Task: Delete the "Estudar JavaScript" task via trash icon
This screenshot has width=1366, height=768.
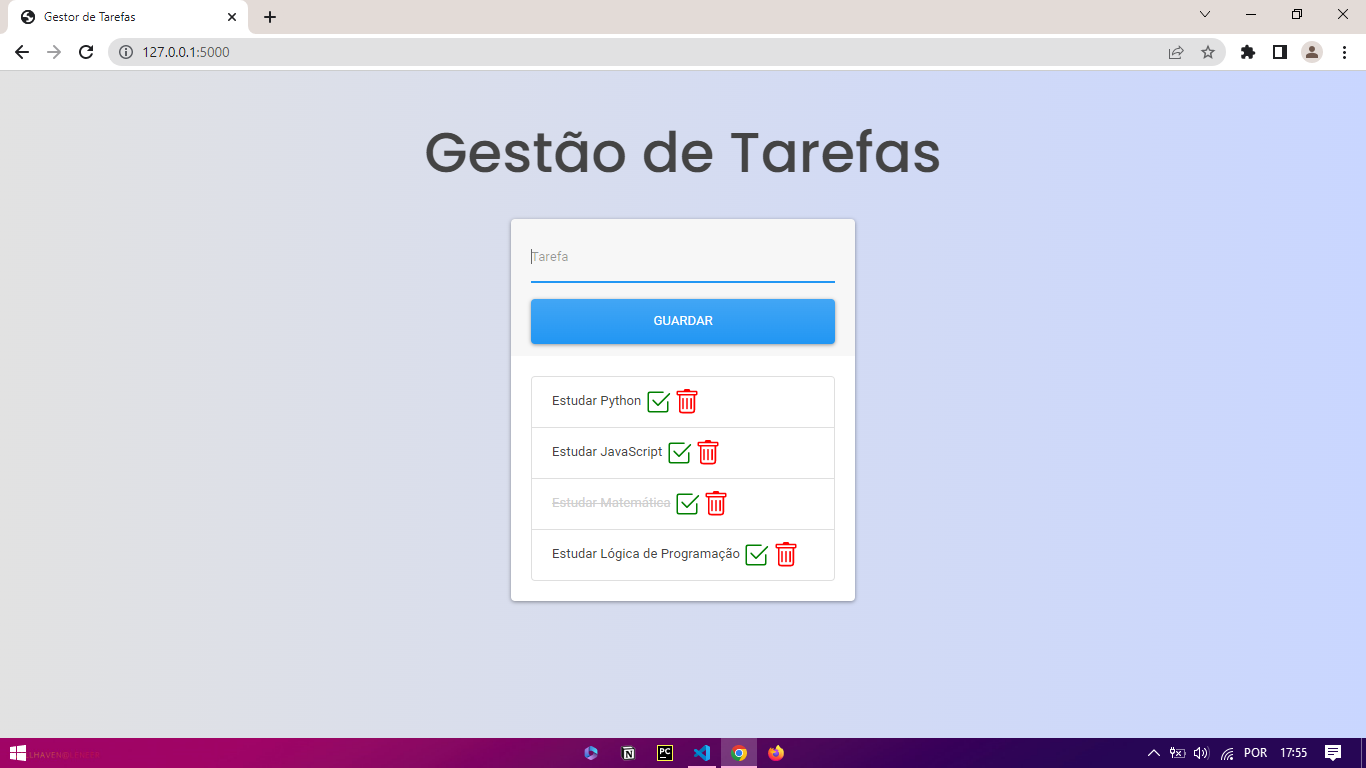Action: [x=707, y=452]
